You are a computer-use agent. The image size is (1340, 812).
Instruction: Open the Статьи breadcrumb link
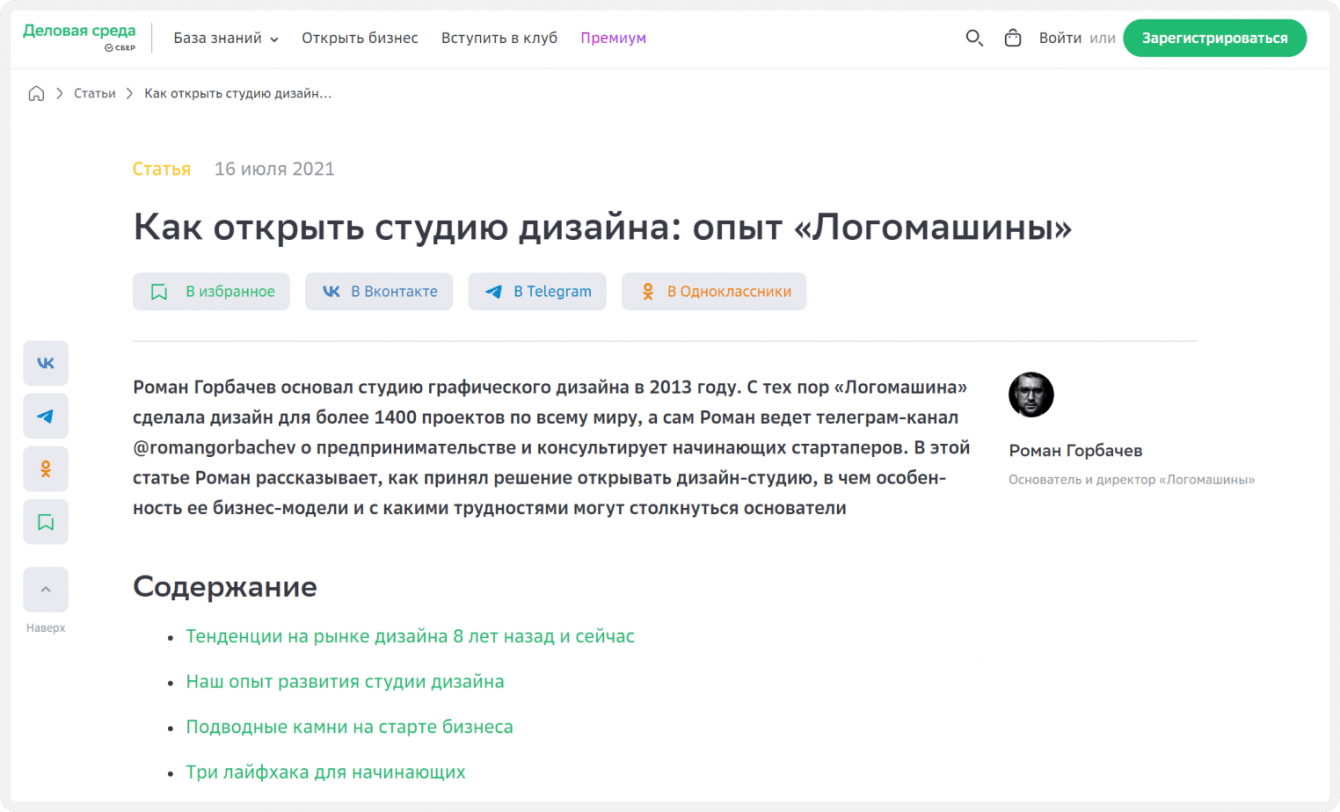tap(95, 93)
